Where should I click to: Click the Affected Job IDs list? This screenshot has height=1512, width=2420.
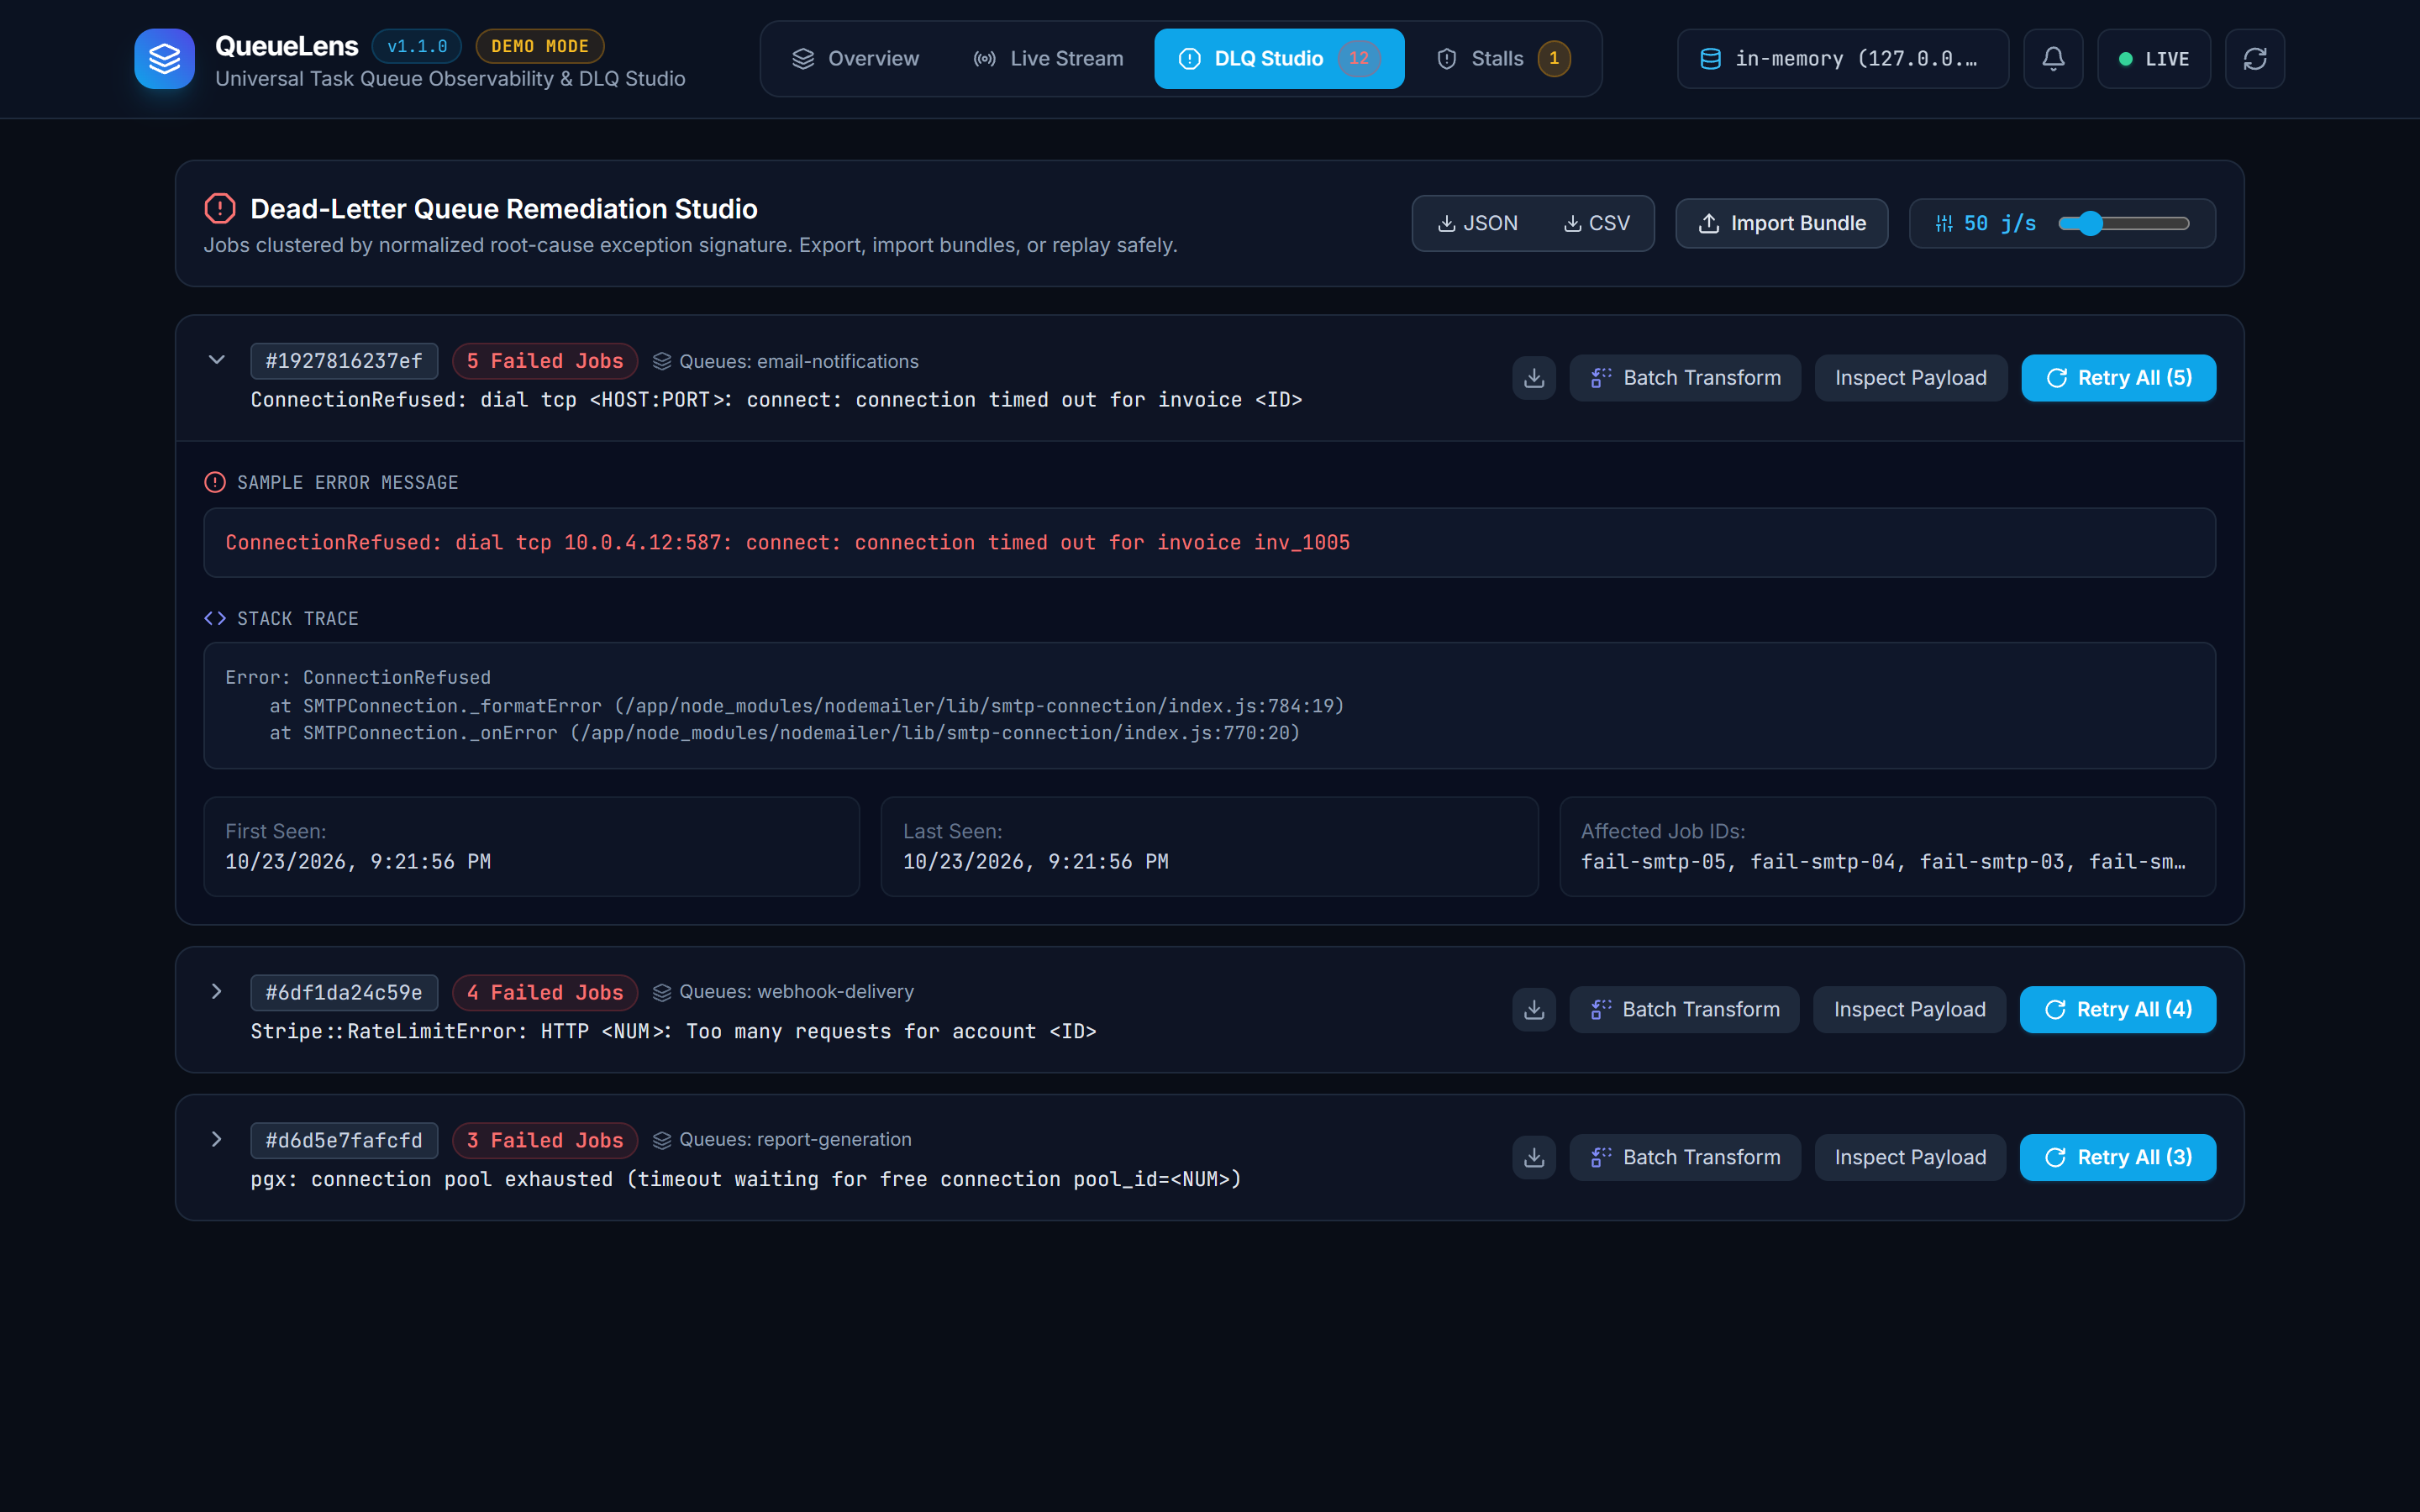pyautogui.click(x=1883, y=861)
